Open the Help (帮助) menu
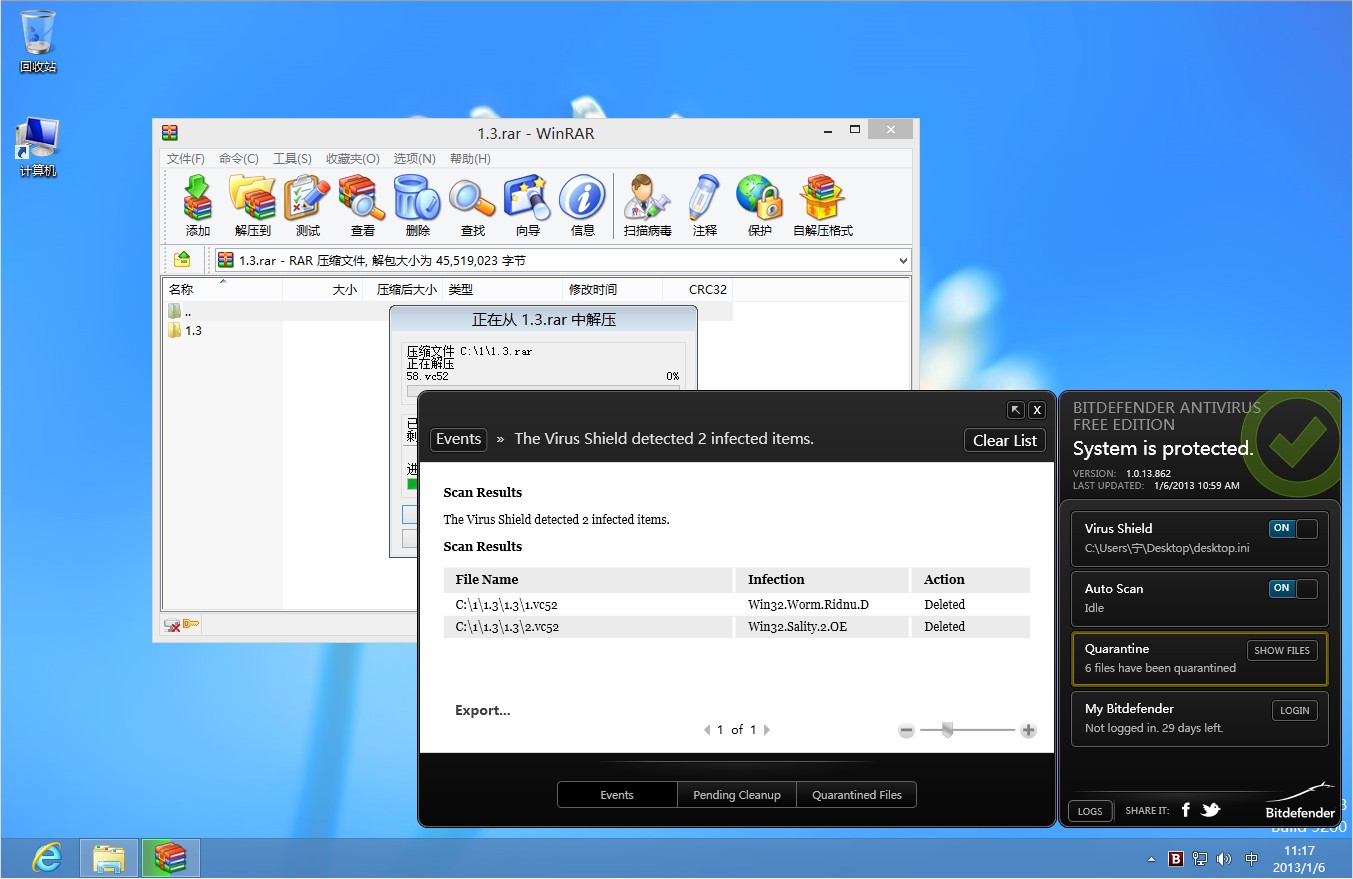Screen dimensions: 1353x879 point(470,159)
